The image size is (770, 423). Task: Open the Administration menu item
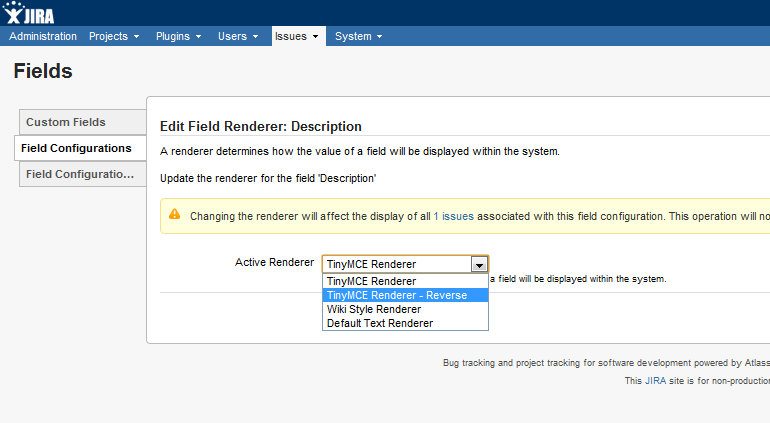[43, 36]
